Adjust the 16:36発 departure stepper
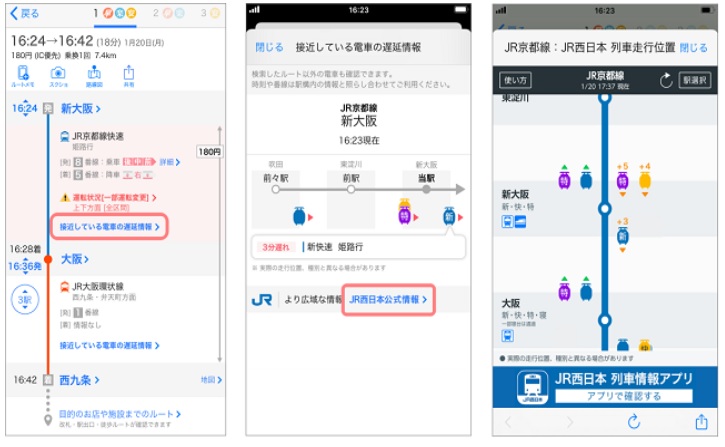Image resolution: width=725 pixels, height=447 pixels. tap(25, 266)
